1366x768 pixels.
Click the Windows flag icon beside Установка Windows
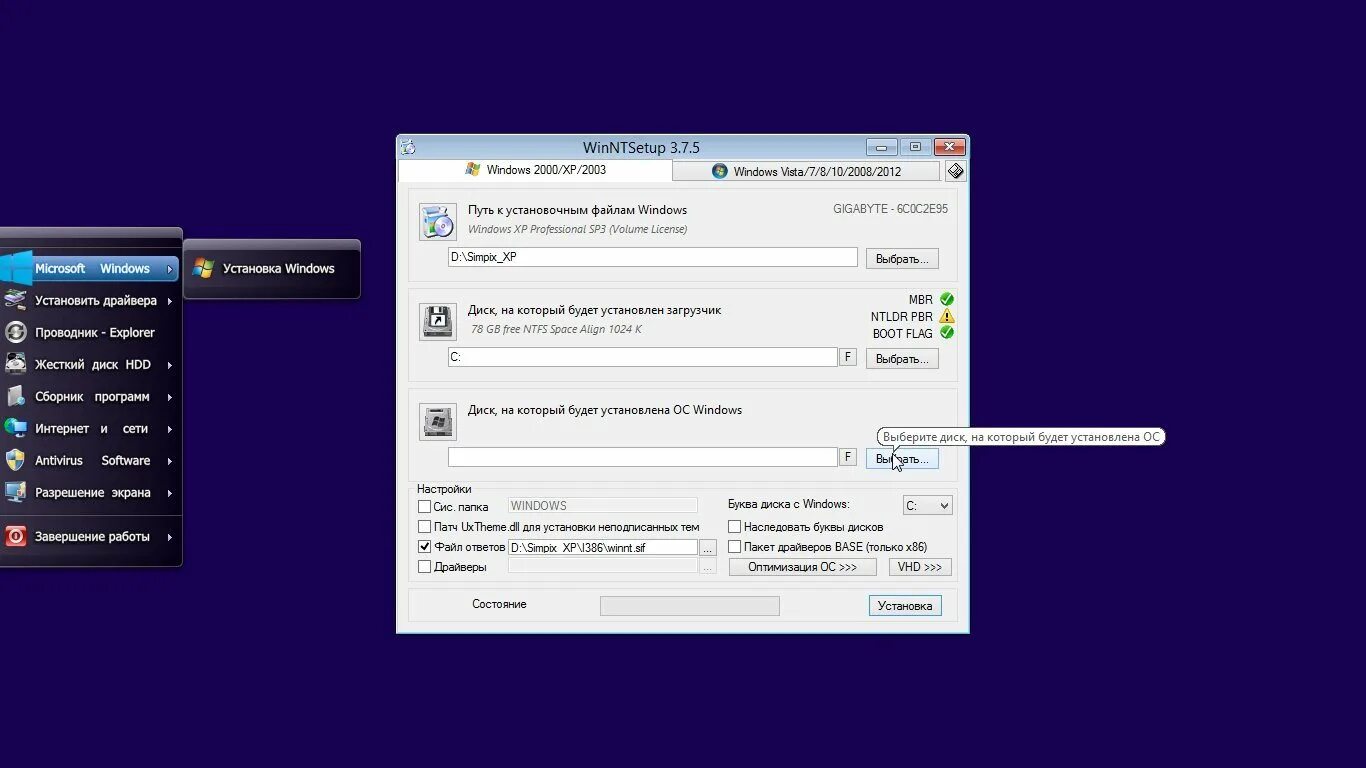pyautogui.click(x=203, y=268)
